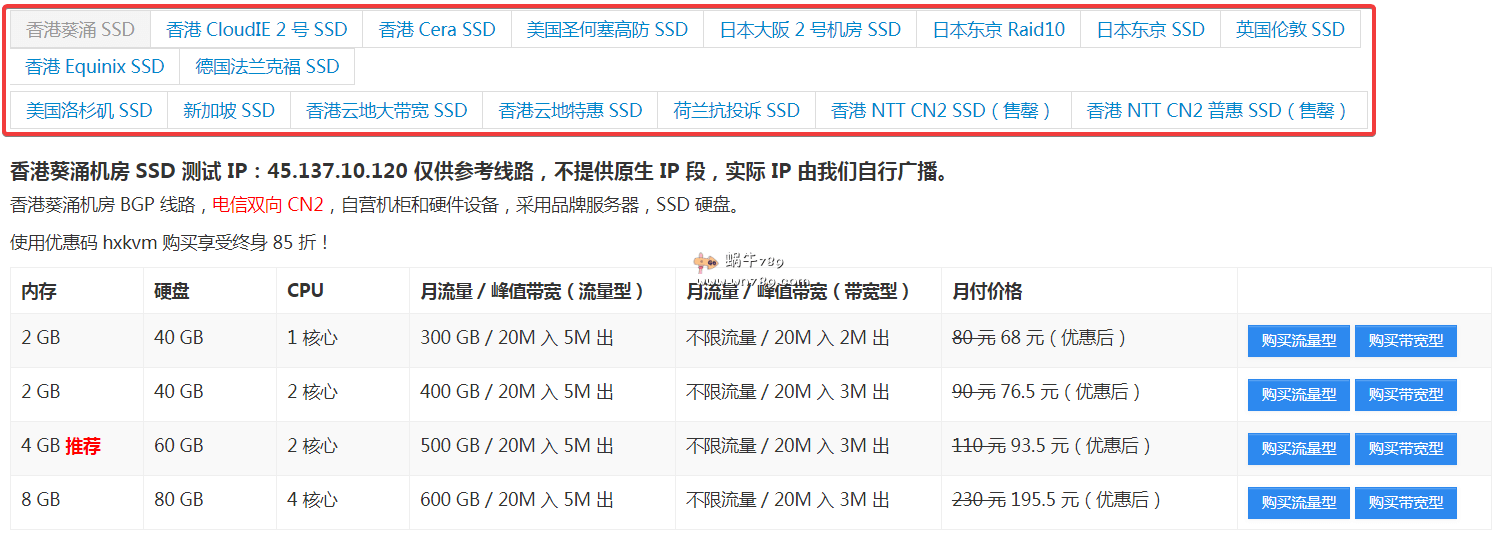Open the 香港 Cera SSD tab
The image size is (1503, 541).
pyautogui.click(x=437, y=30)
